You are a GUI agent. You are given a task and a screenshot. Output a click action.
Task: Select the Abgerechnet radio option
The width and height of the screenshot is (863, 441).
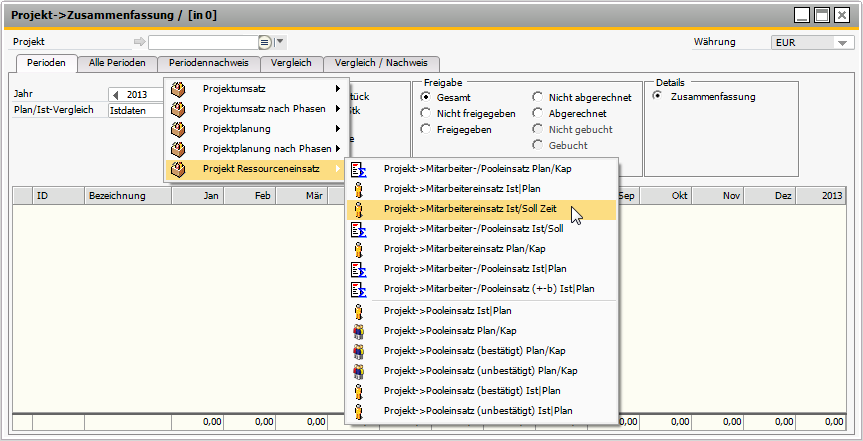point(537,113)
